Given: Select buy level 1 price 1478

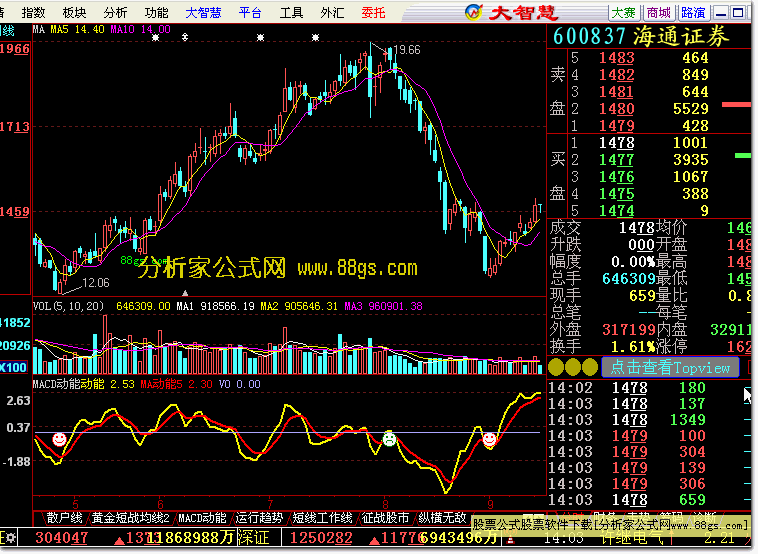Looking at the screenshot, I should pyautogui.click(x=616, y=143).
